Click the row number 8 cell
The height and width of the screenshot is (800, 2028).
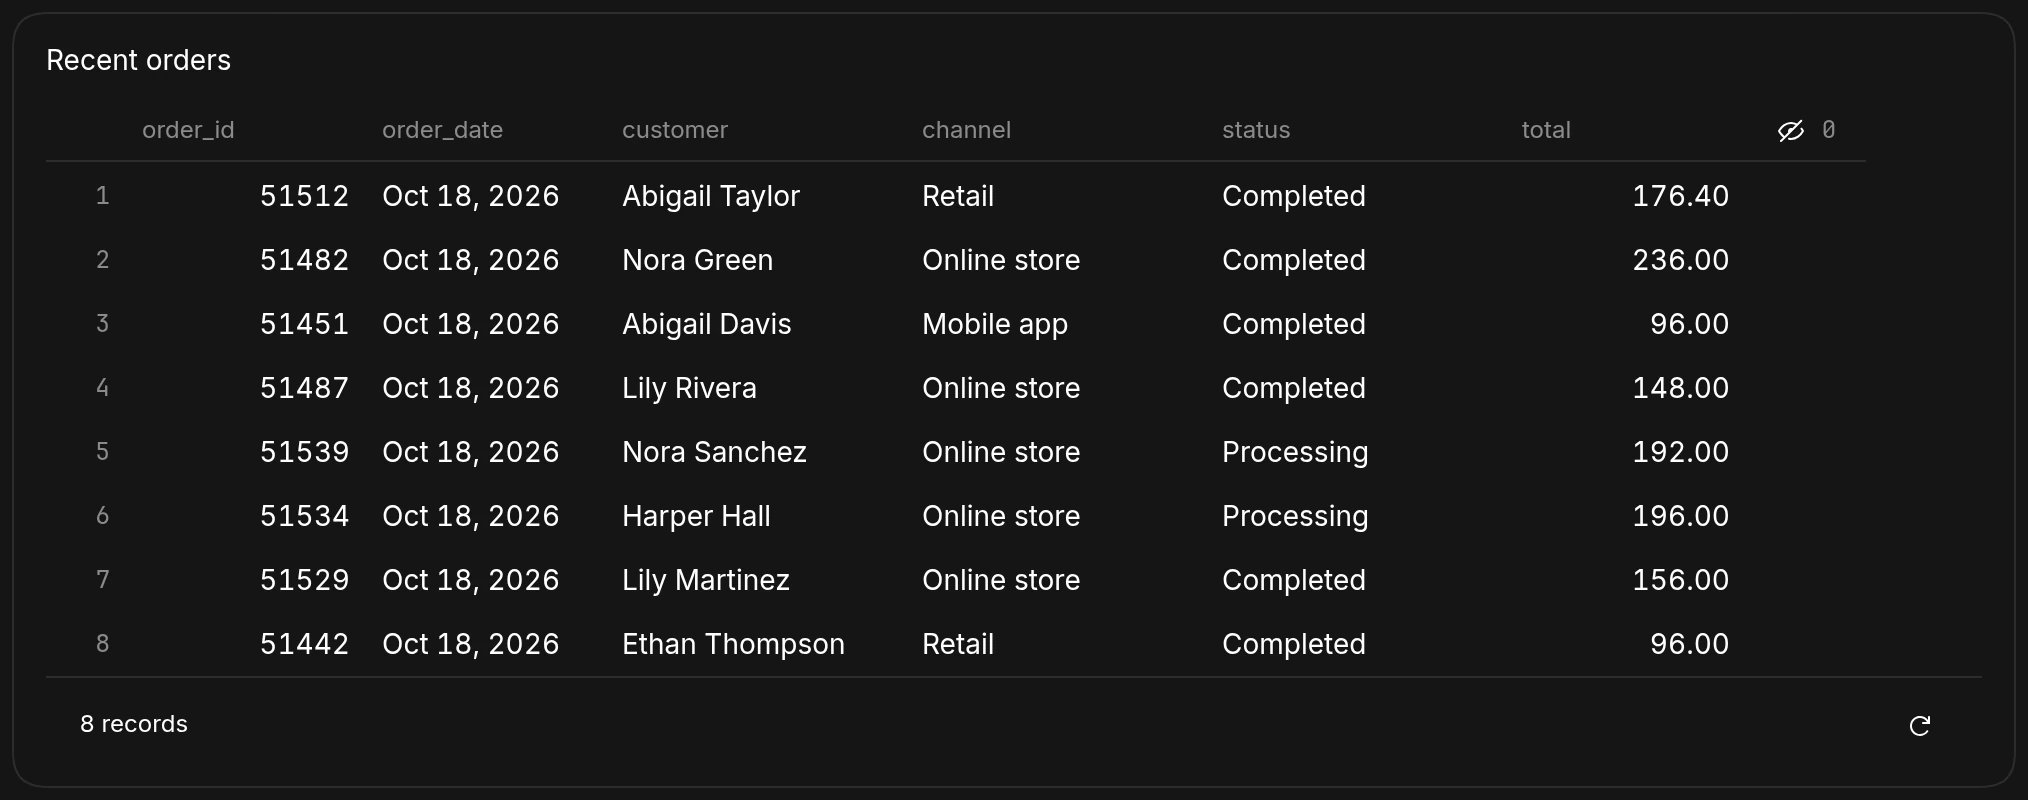[102, 644]
